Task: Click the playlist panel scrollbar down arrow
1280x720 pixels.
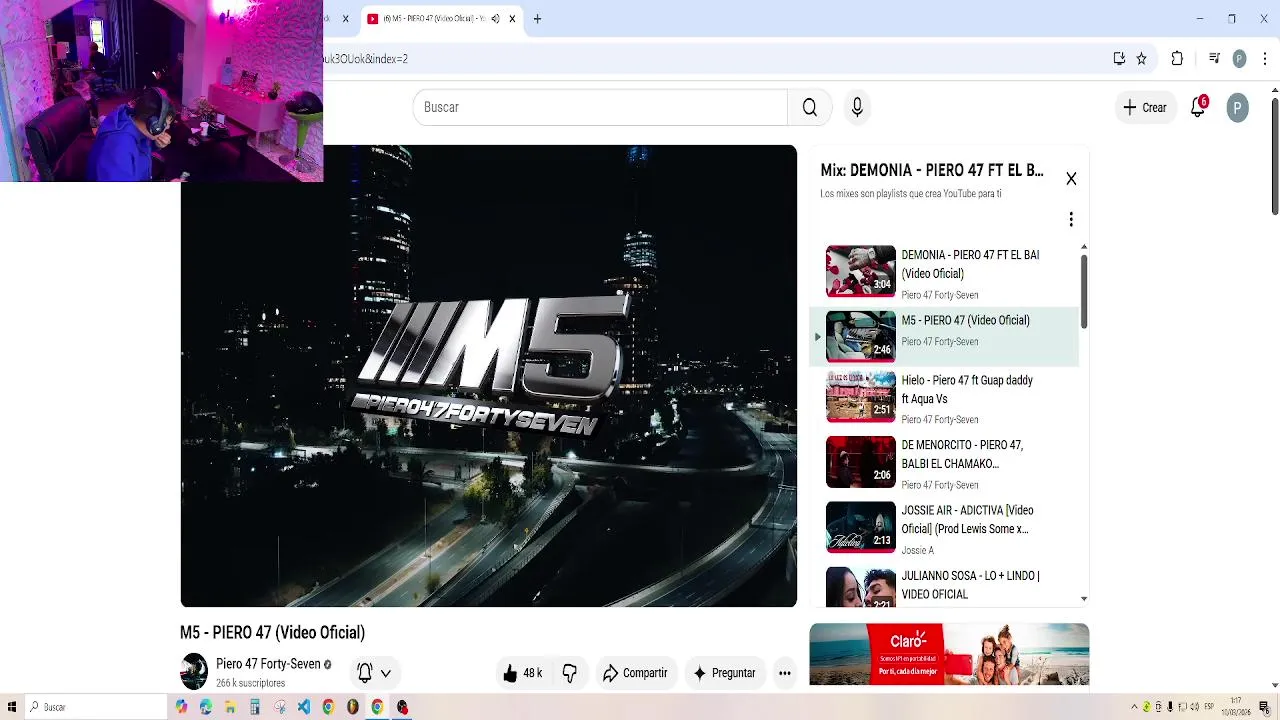Action: [x=1084, y=599]
